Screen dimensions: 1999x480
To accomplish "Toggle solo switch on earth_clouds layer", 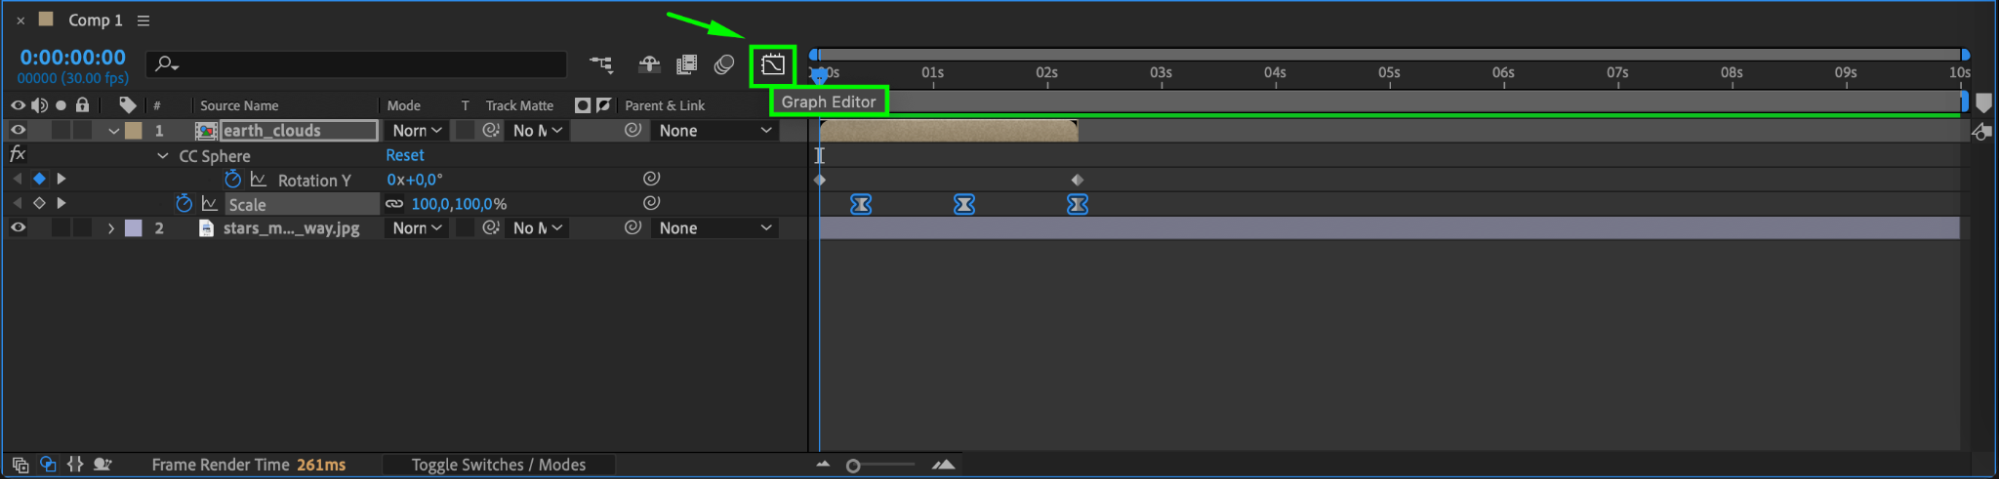I will click(x=61, y=130).
